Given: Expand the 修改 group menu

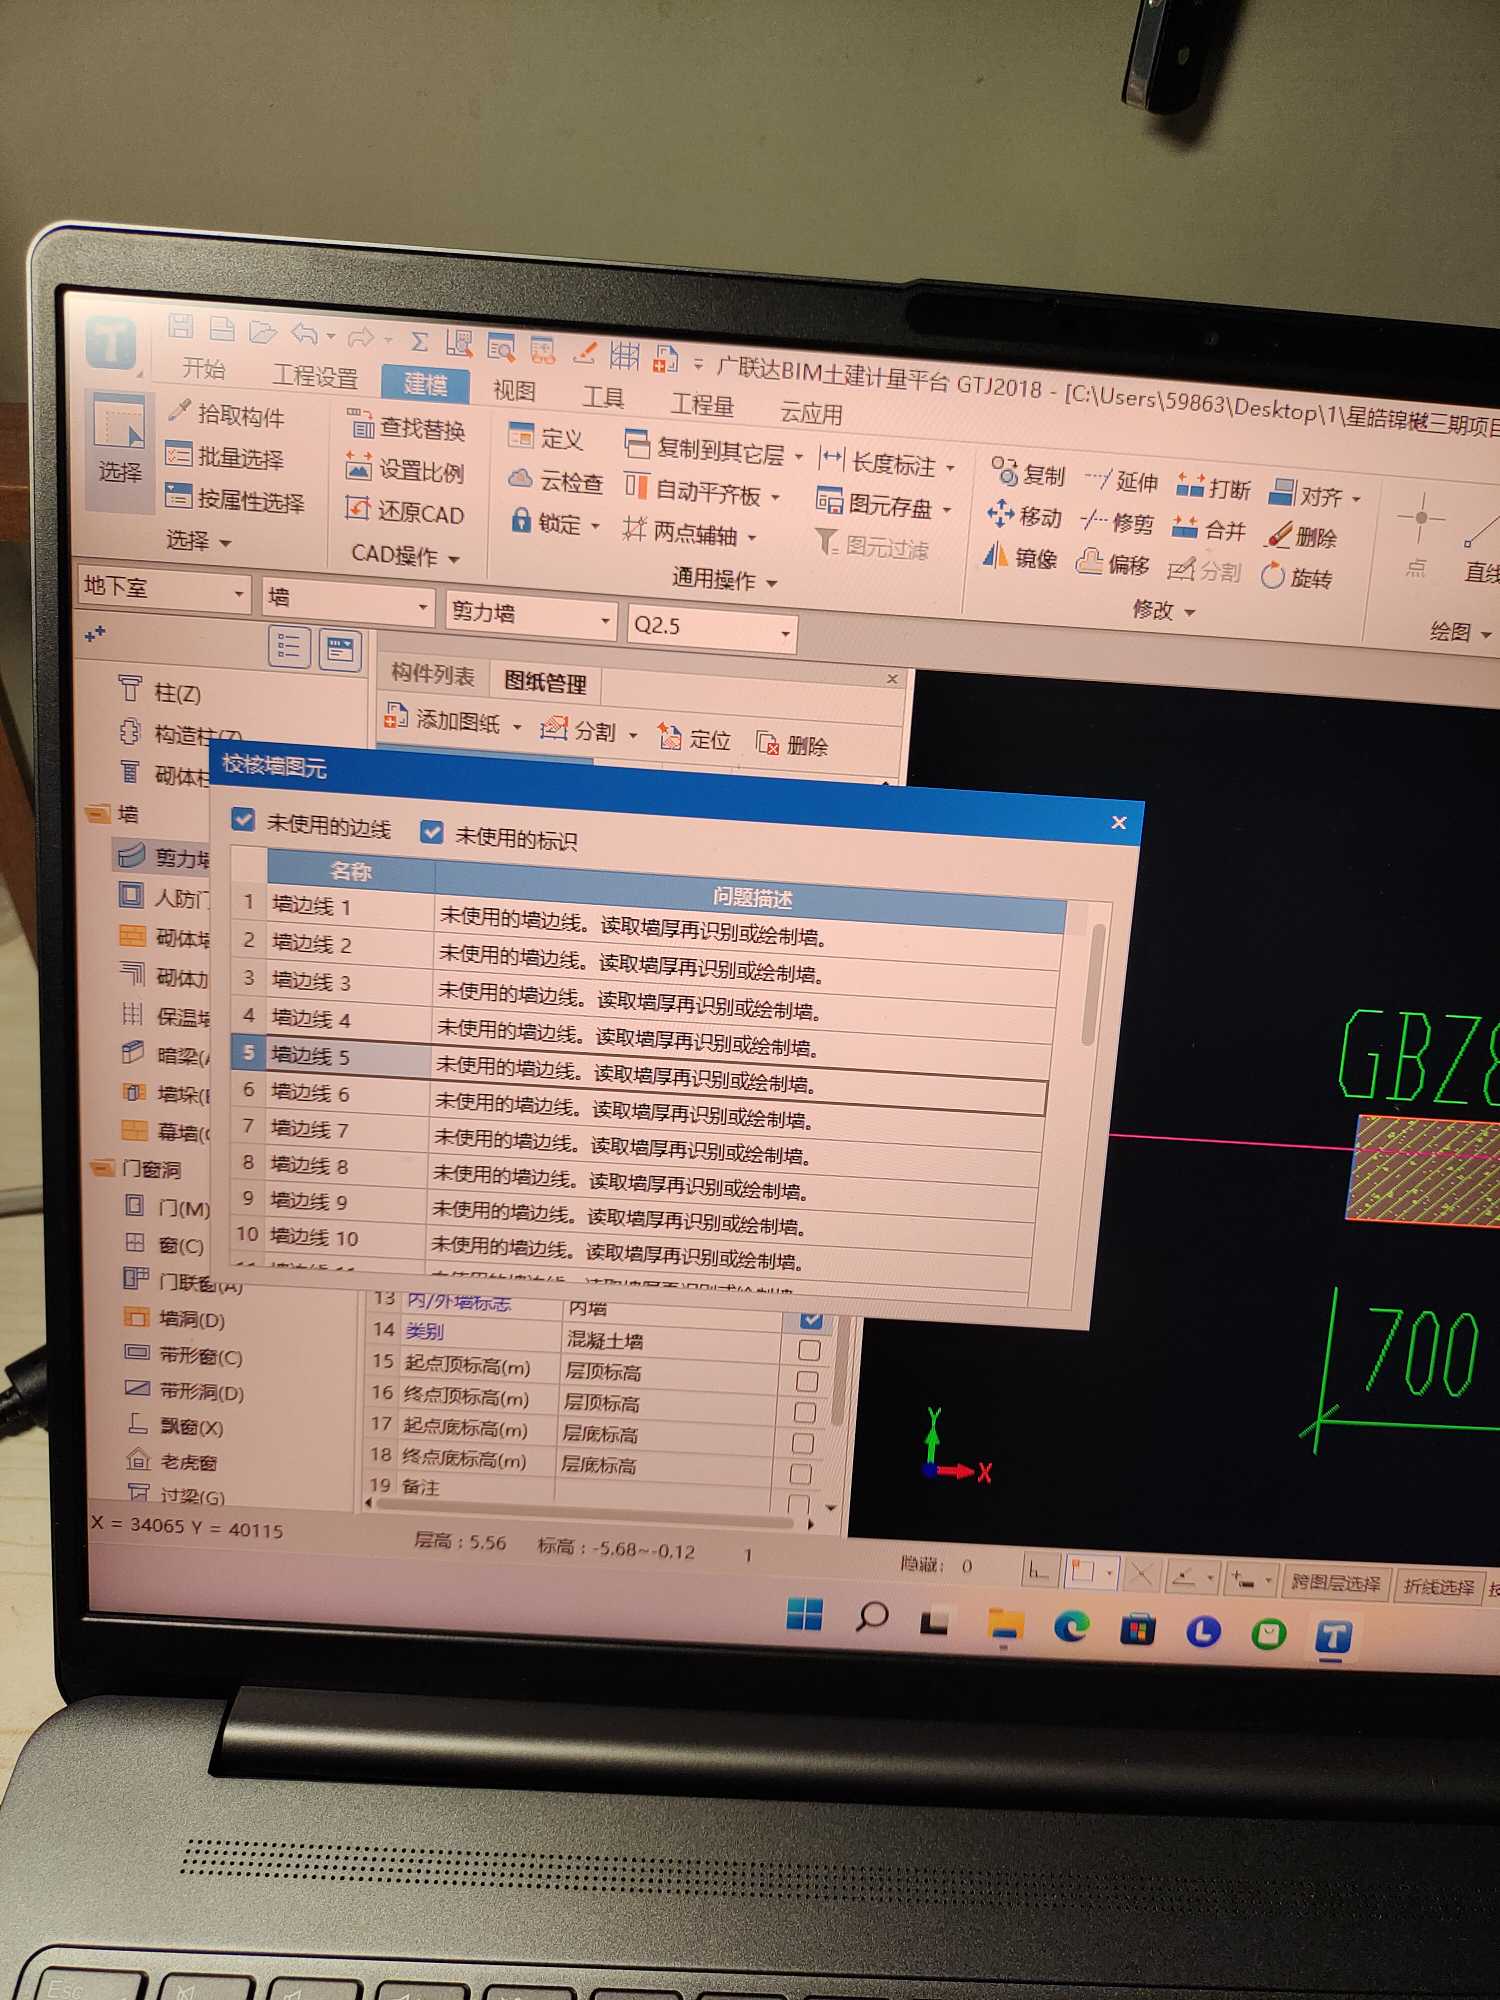Looking at the screenshot, I should 1164,610.
